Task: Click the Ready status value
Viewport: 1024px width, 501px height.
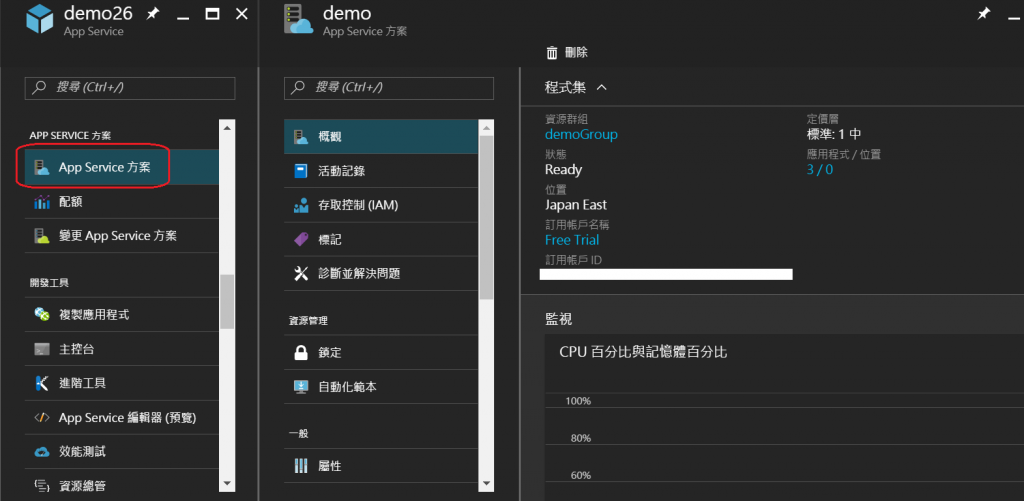Action: point(564,170)
